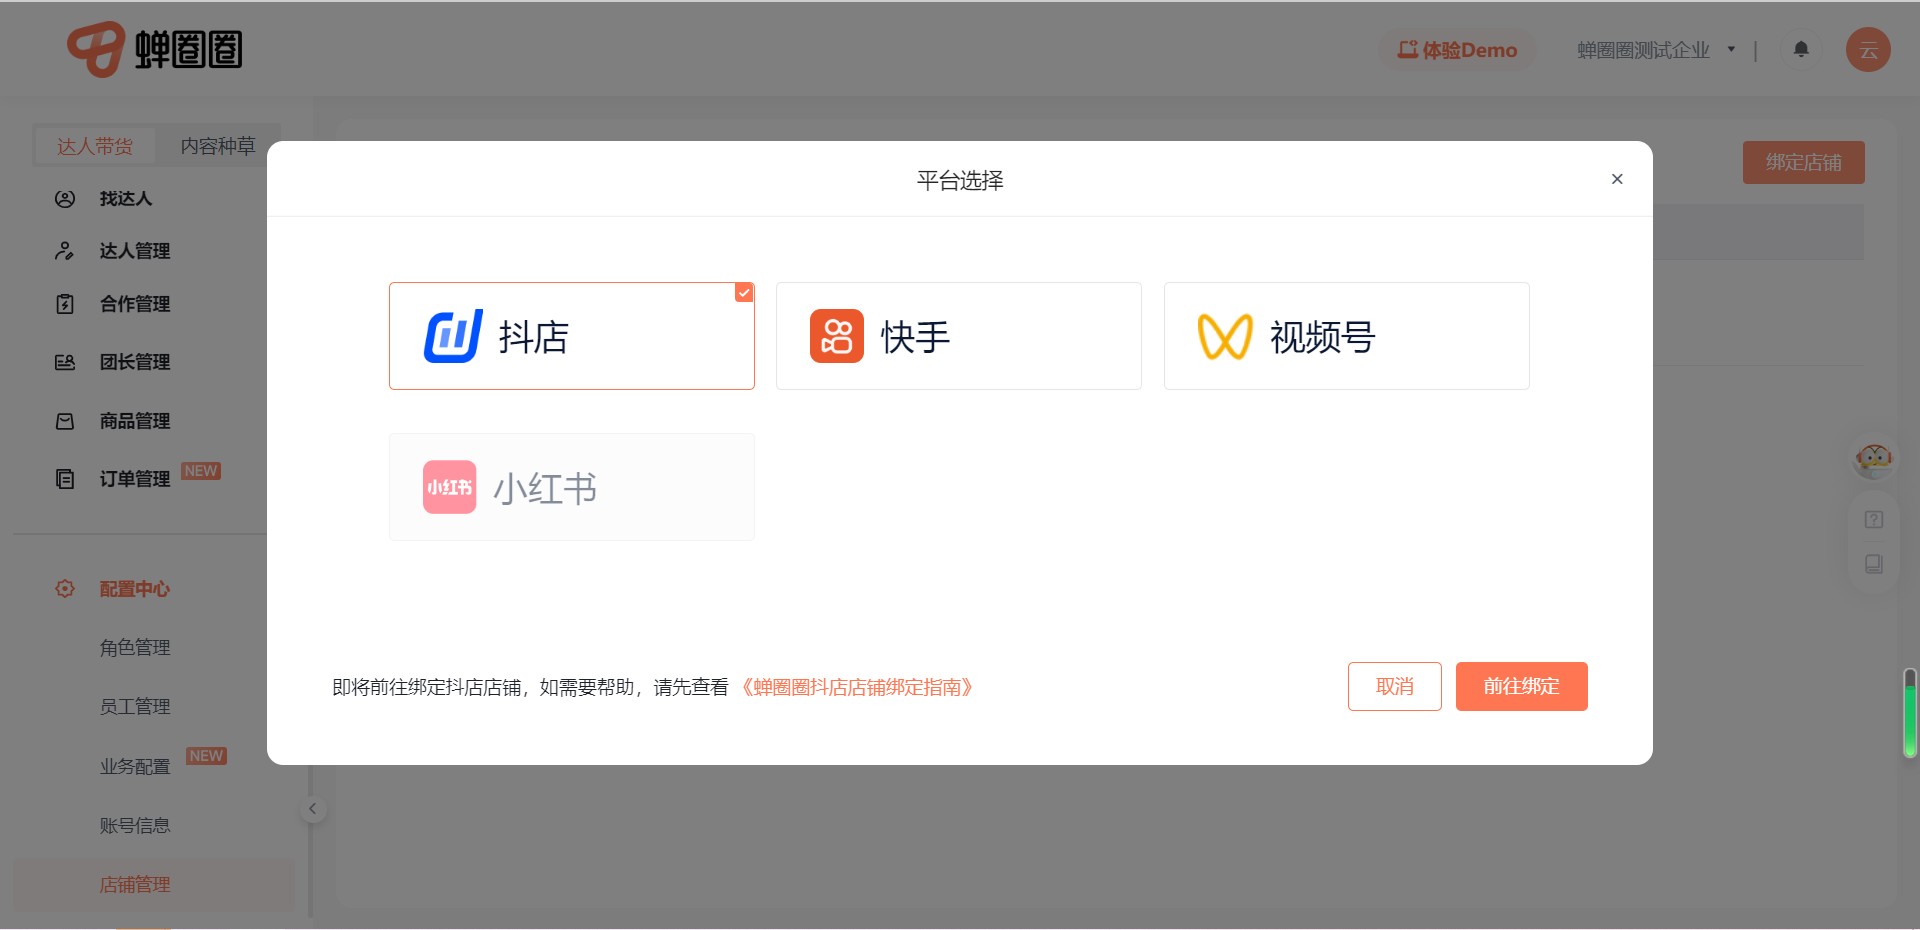Click the 平台选择 dialog title
This screenshot has width=1920, height=930.
coord(960,180)
